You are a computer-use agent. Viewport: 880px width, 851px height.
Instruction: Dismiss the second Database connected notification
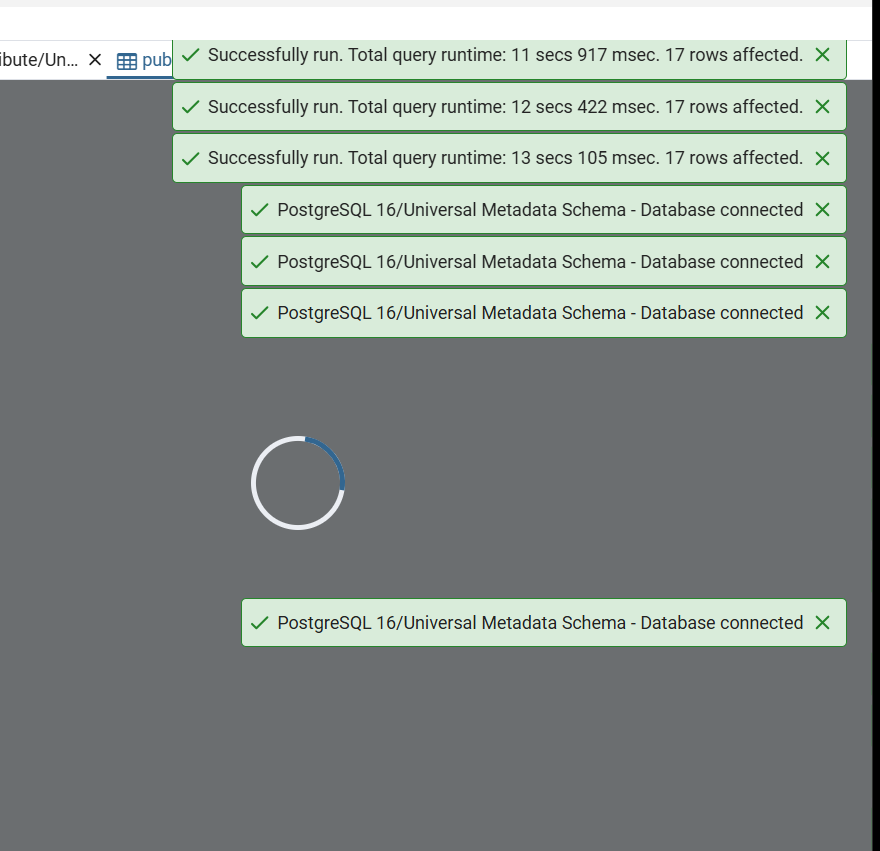822,262
